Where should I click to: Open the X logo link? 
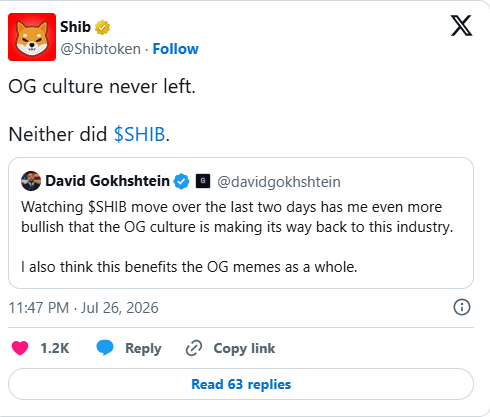click(461, 25)
